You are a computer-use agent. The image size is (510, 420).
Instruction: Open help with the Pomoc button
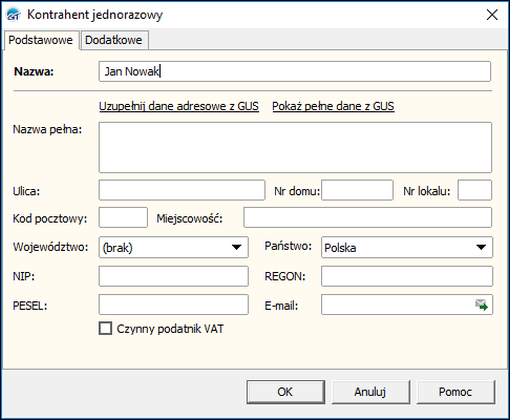(x=456, y=392)
